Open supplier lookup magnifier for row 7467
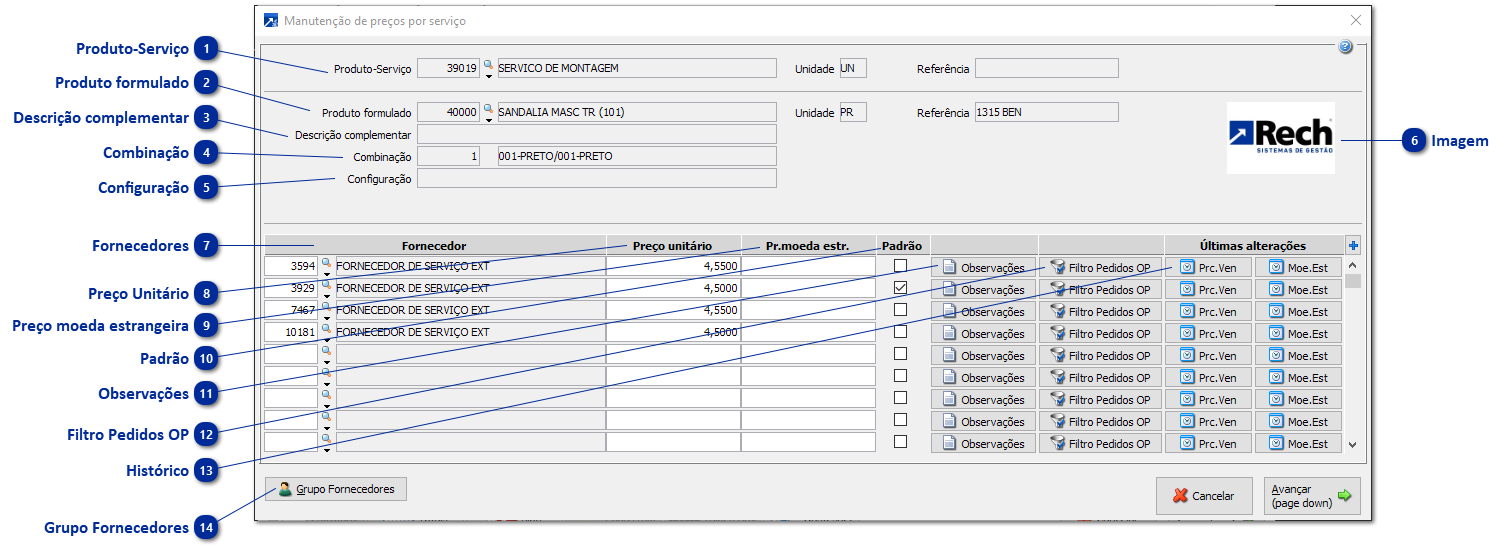Viewport: 1505px width, 554px height. [325, 307]
